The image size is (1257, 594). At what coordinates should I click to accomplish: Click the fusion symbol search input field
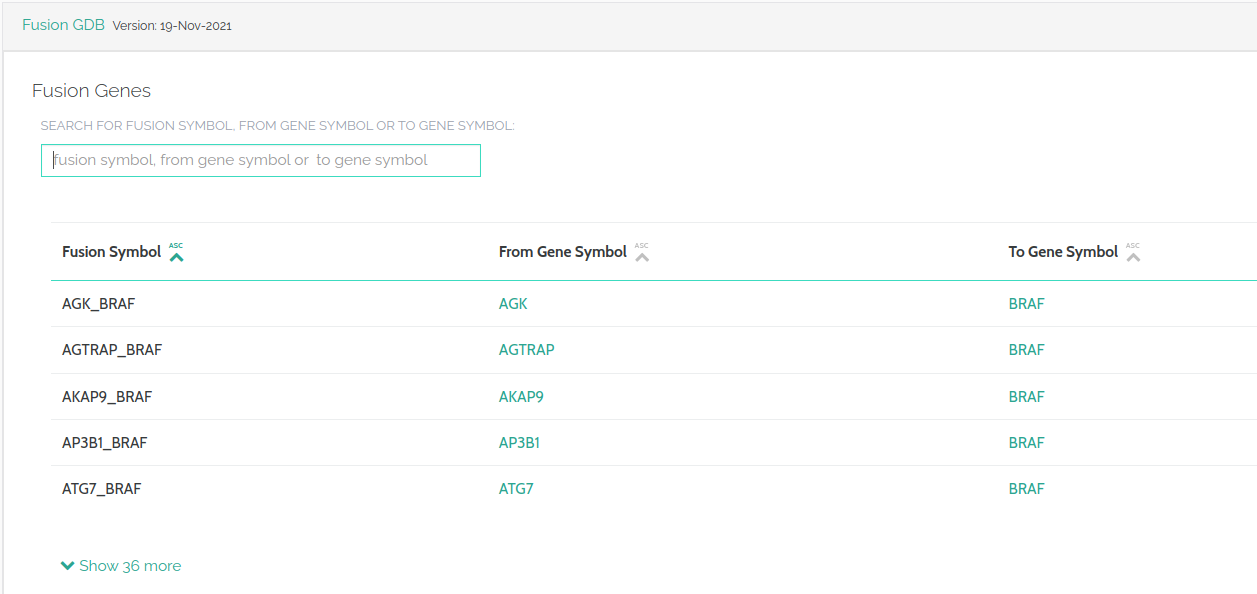click(x=260, y=160)
